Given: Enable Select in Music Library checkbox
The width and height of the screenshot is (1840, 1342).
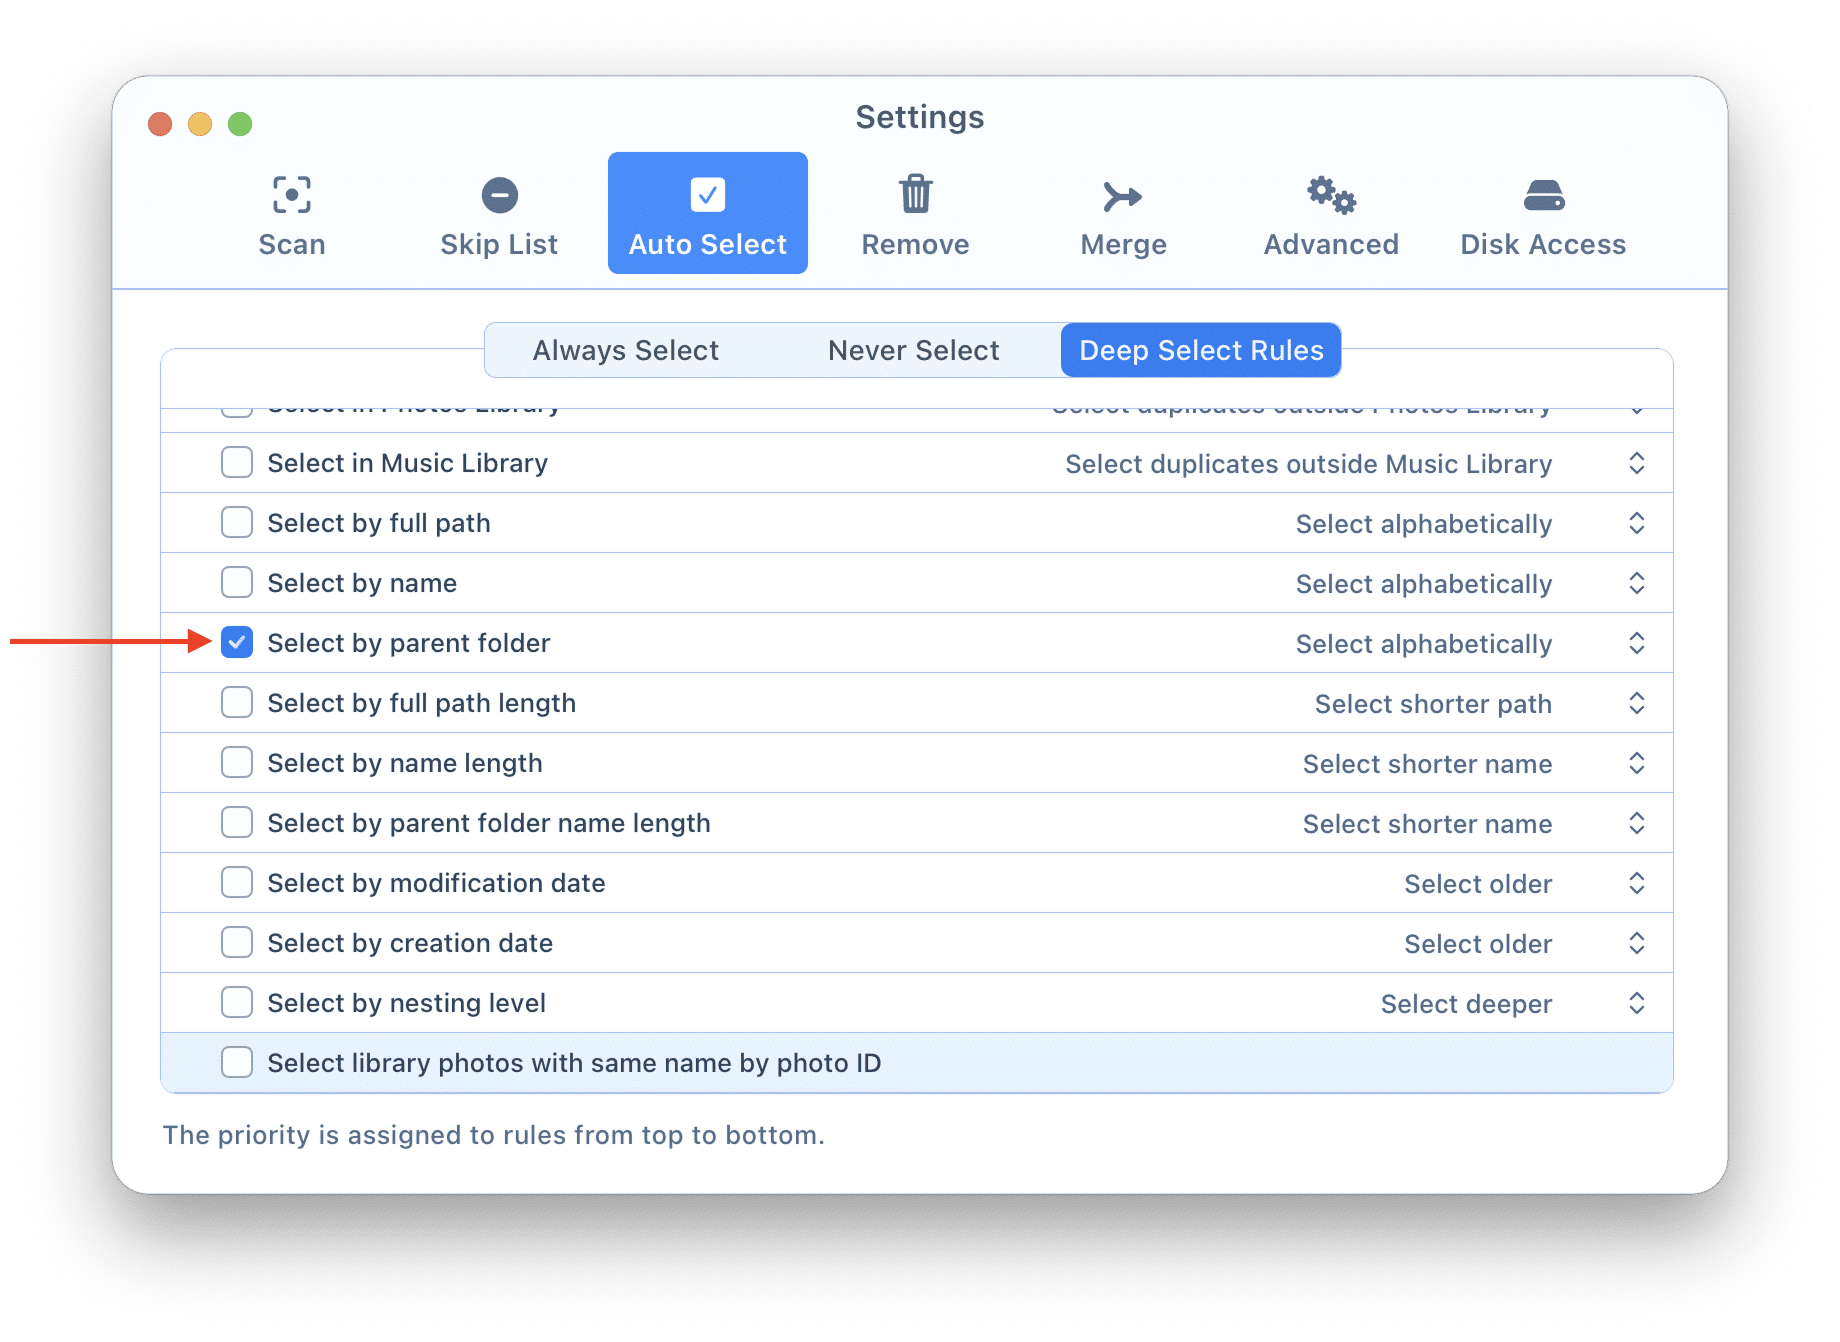Looking at the screenshot, I should (237, 463).
